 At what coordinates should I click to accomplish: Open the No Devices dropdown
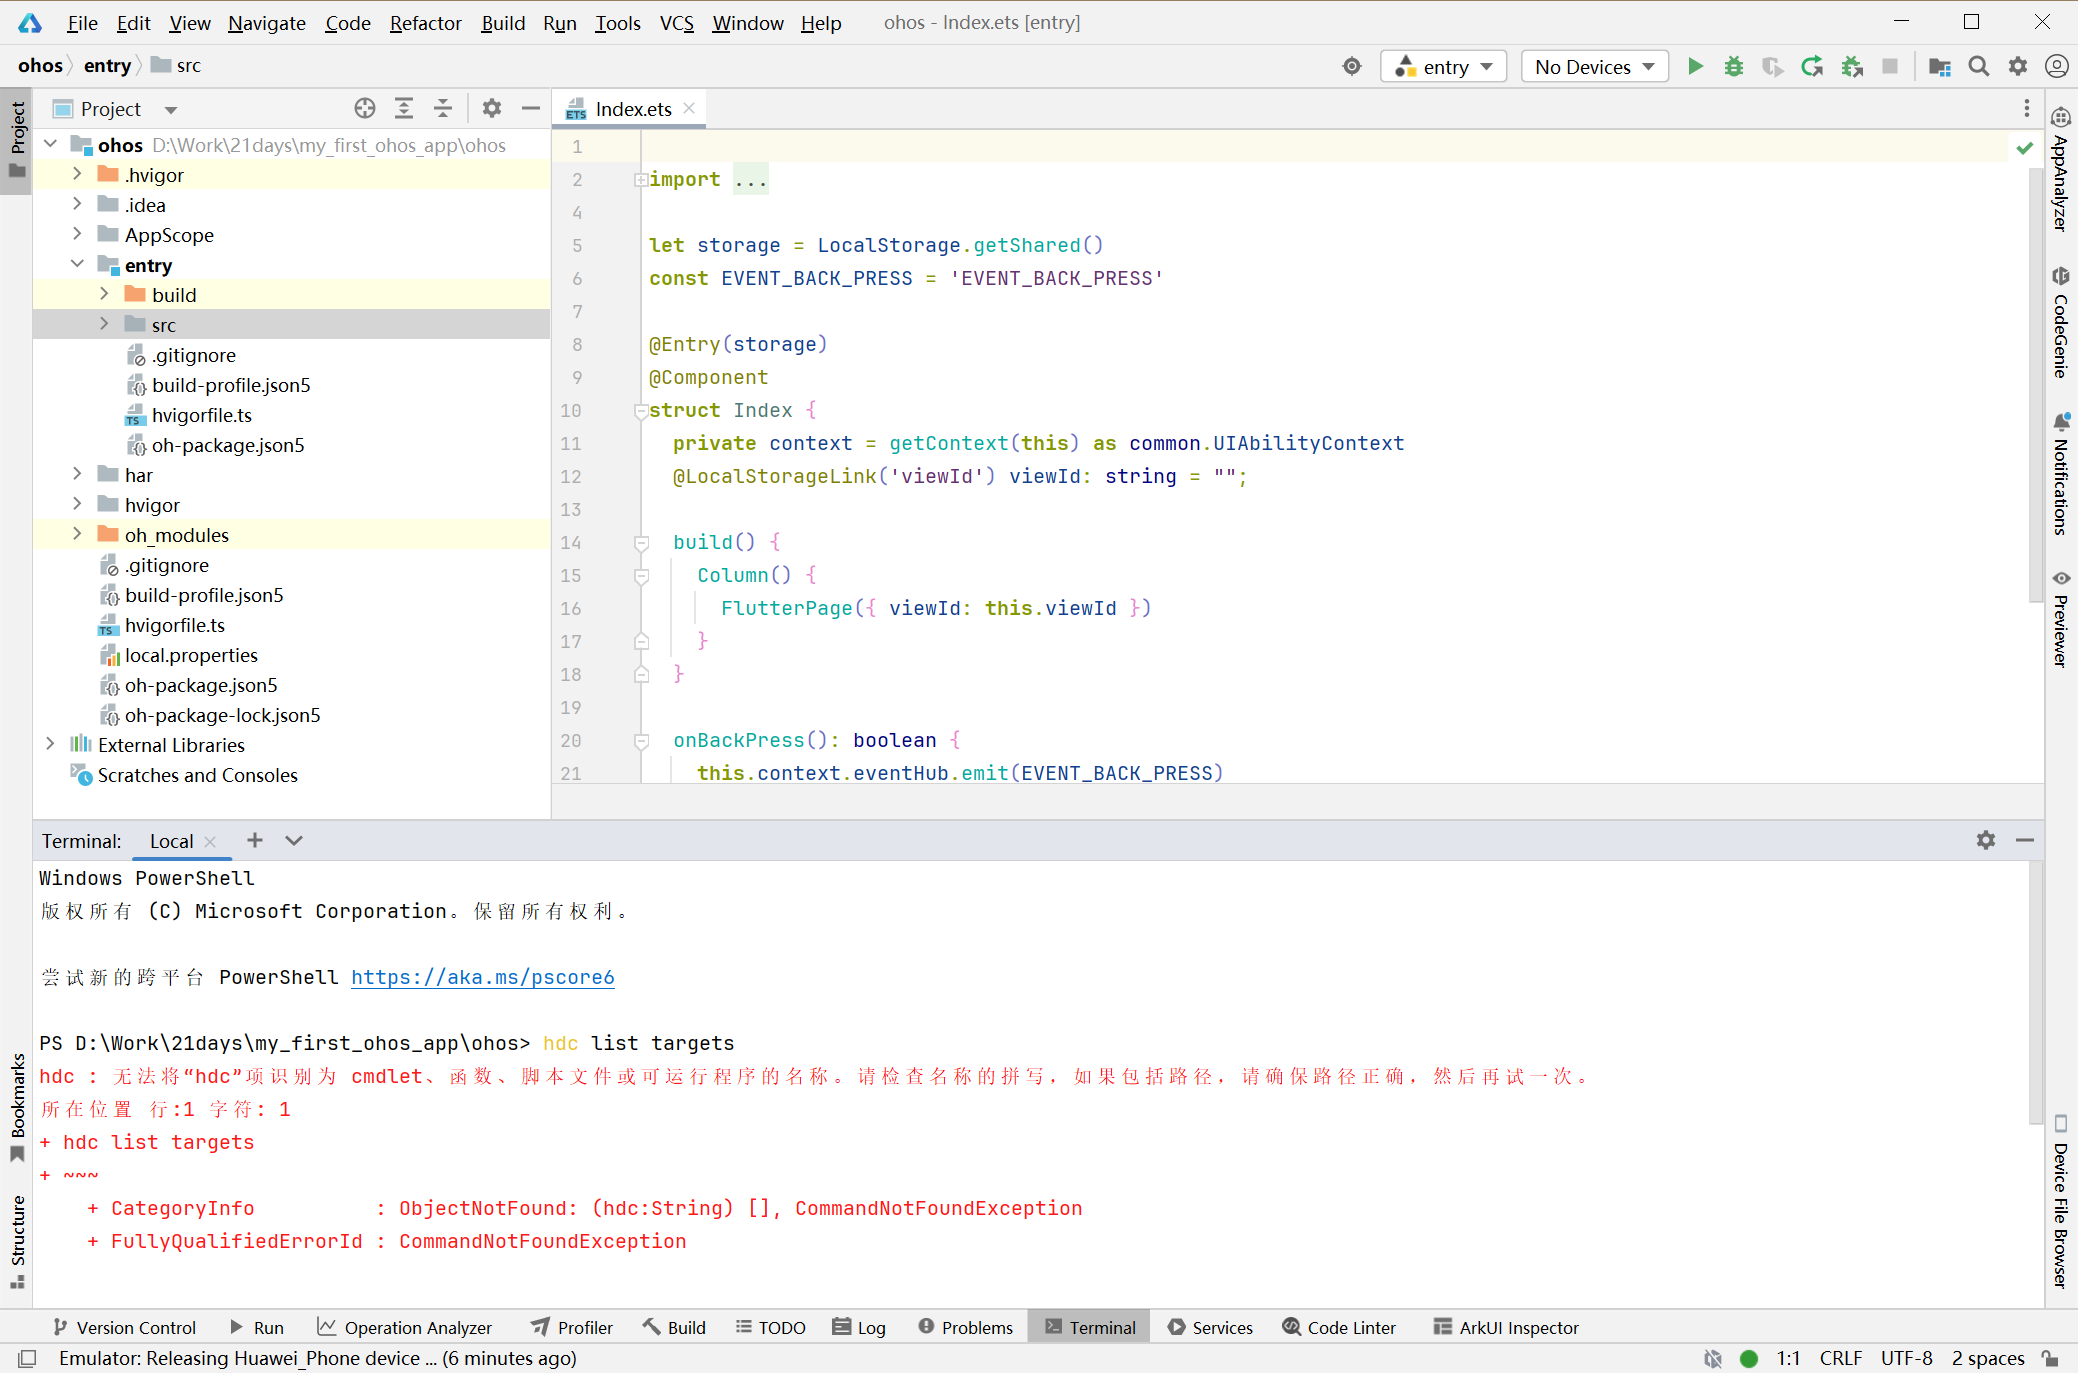coord(1594,67)
